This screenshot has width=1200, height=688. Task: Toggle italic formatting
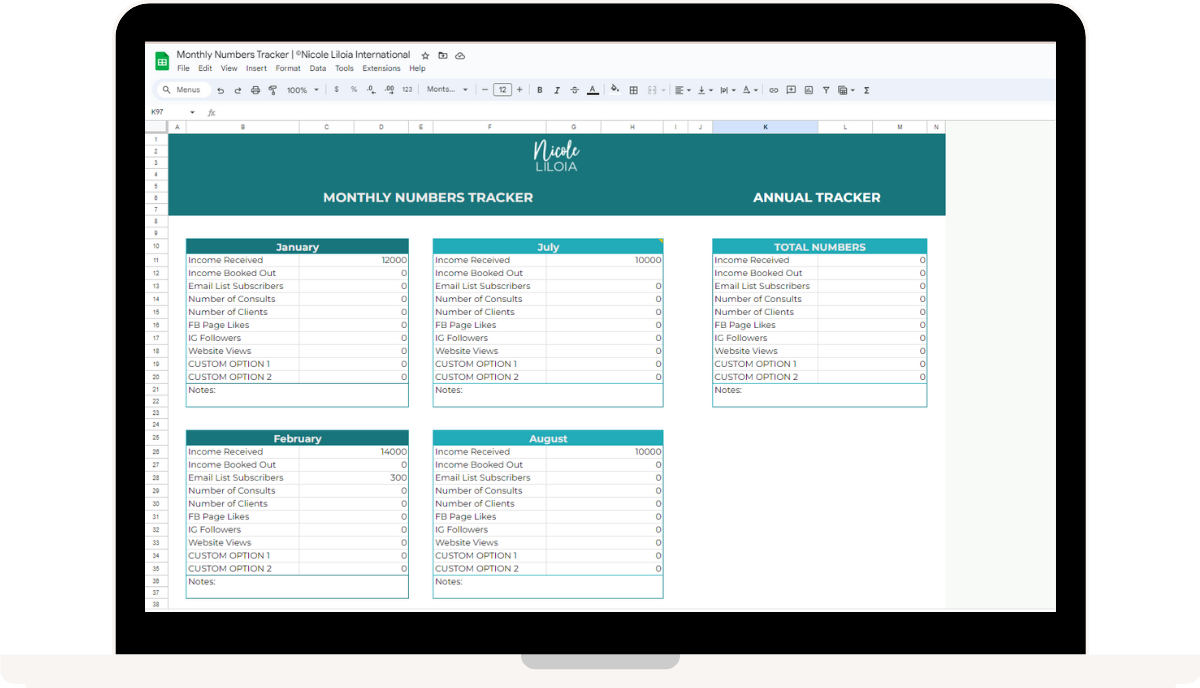click(557, 90)
